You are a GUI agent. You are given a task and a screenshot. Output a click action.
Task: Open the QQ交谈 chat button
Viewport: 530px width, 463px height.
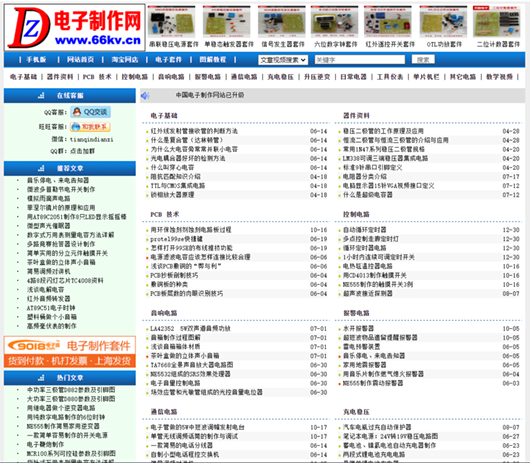[90, 112]
